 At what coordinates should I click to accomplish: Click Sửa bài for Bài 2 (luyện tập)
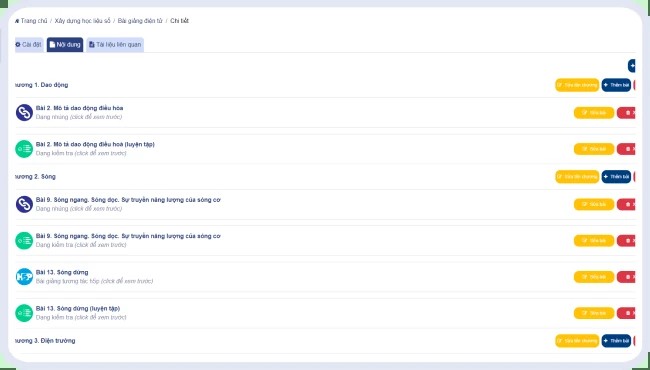click(594, 149)
